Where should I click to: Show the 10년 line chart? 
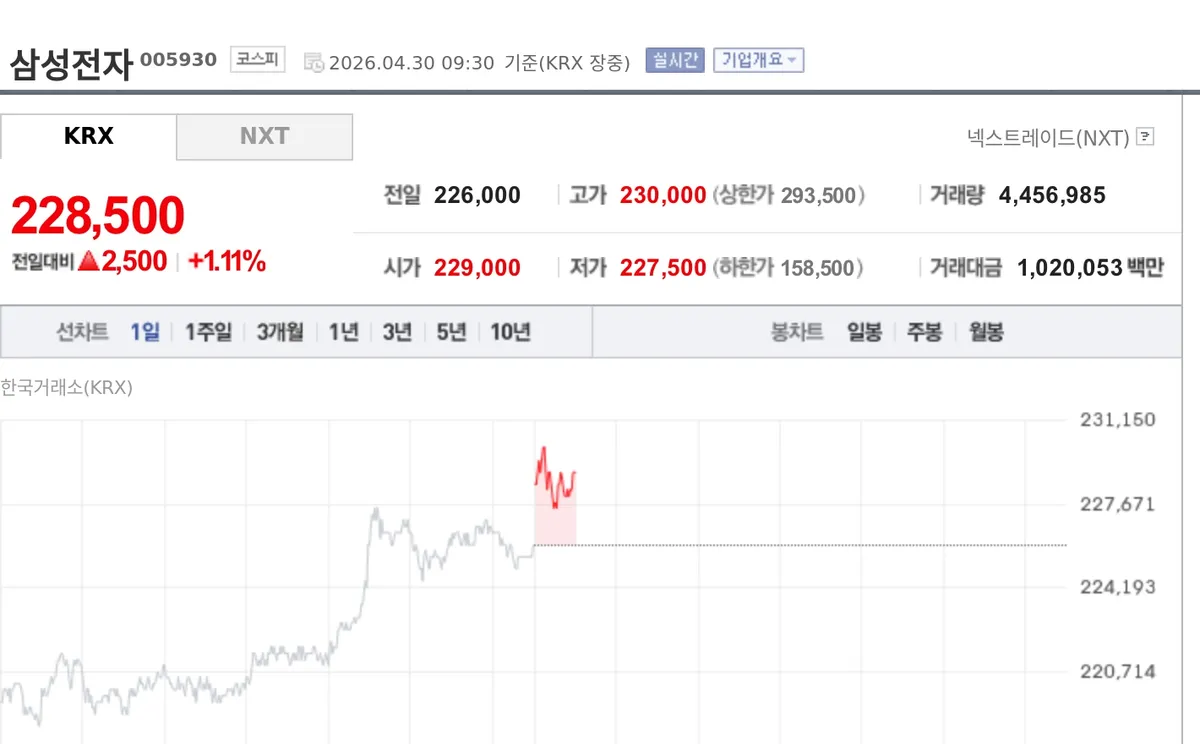point(510,332)
